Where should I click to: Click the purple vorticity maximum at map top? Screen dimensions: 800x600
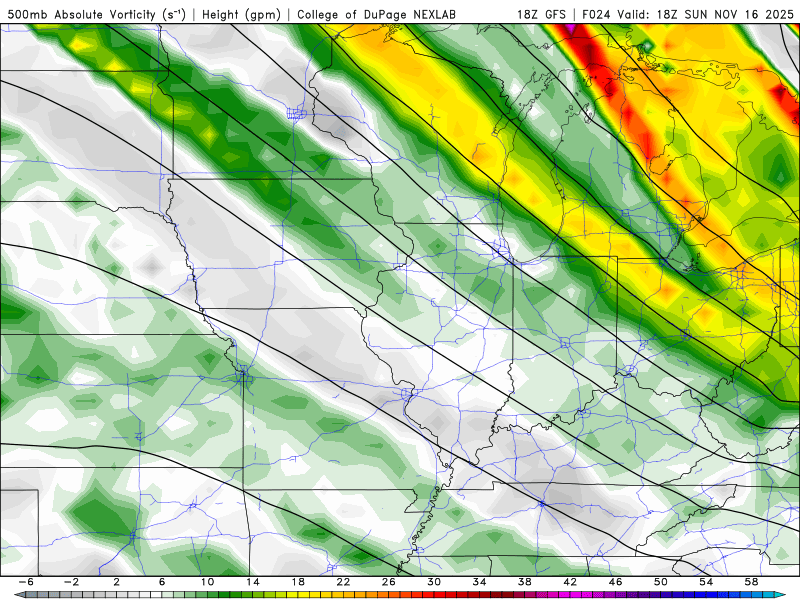[x=571, y=29]
